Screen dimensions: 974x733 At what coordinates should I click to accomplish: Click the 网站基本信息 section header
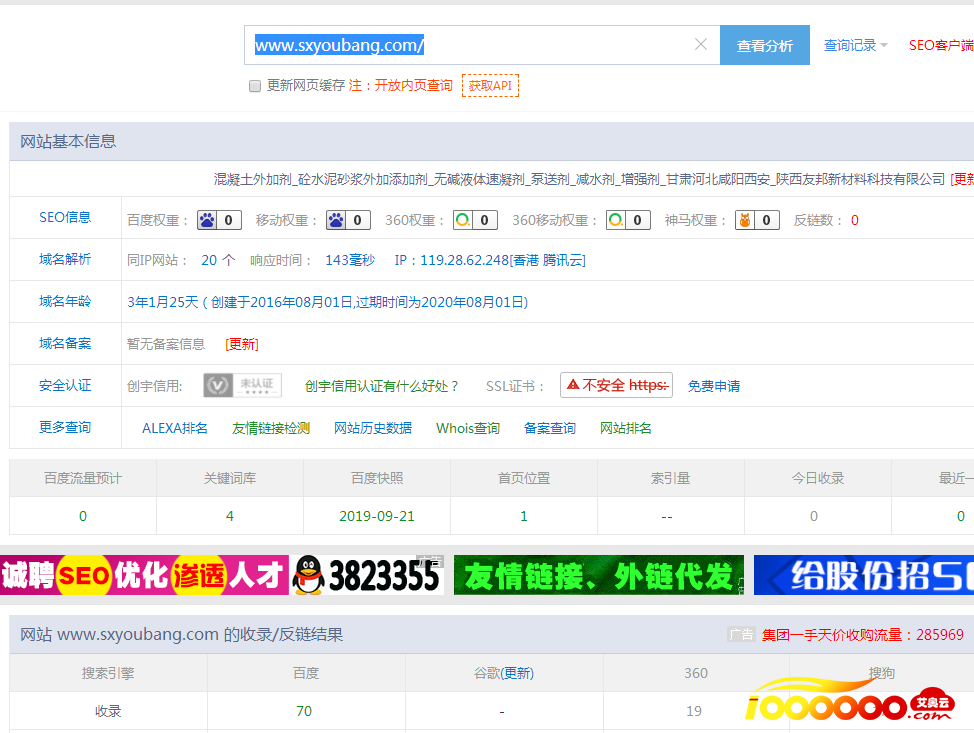tap(68, 142)
